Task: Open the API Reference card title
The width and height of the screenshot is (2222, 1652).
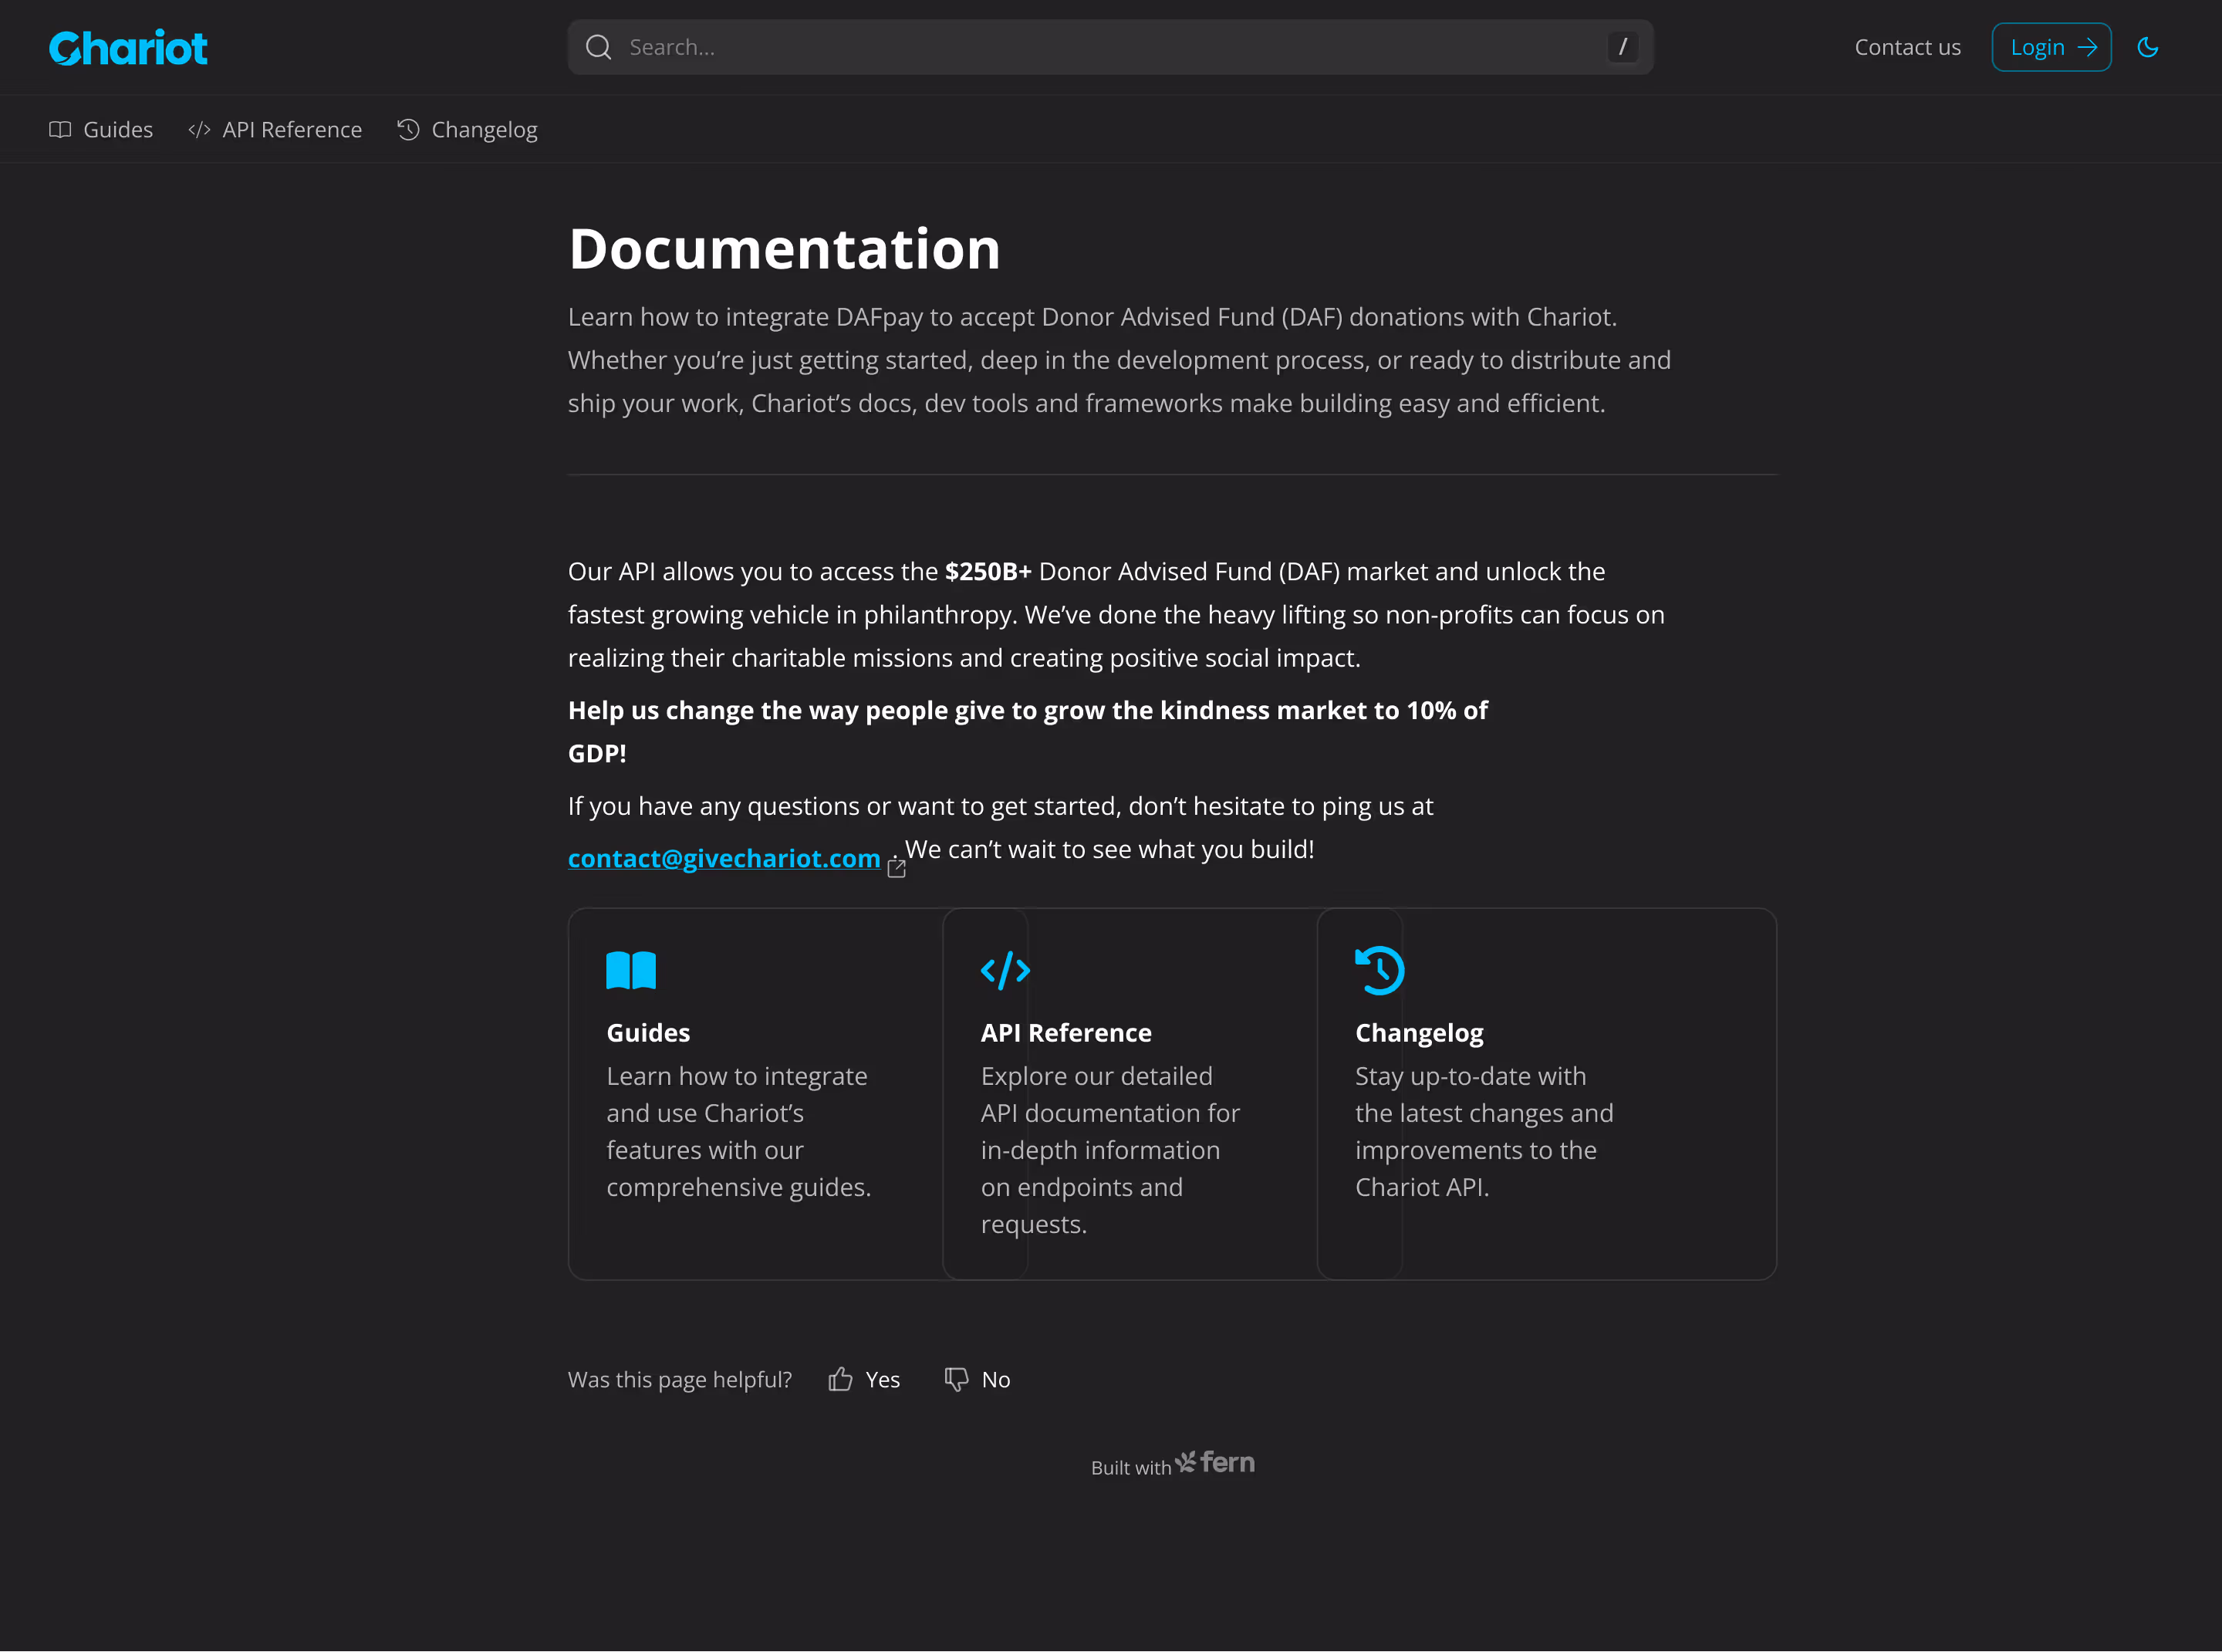Action: [1066, 1032]
